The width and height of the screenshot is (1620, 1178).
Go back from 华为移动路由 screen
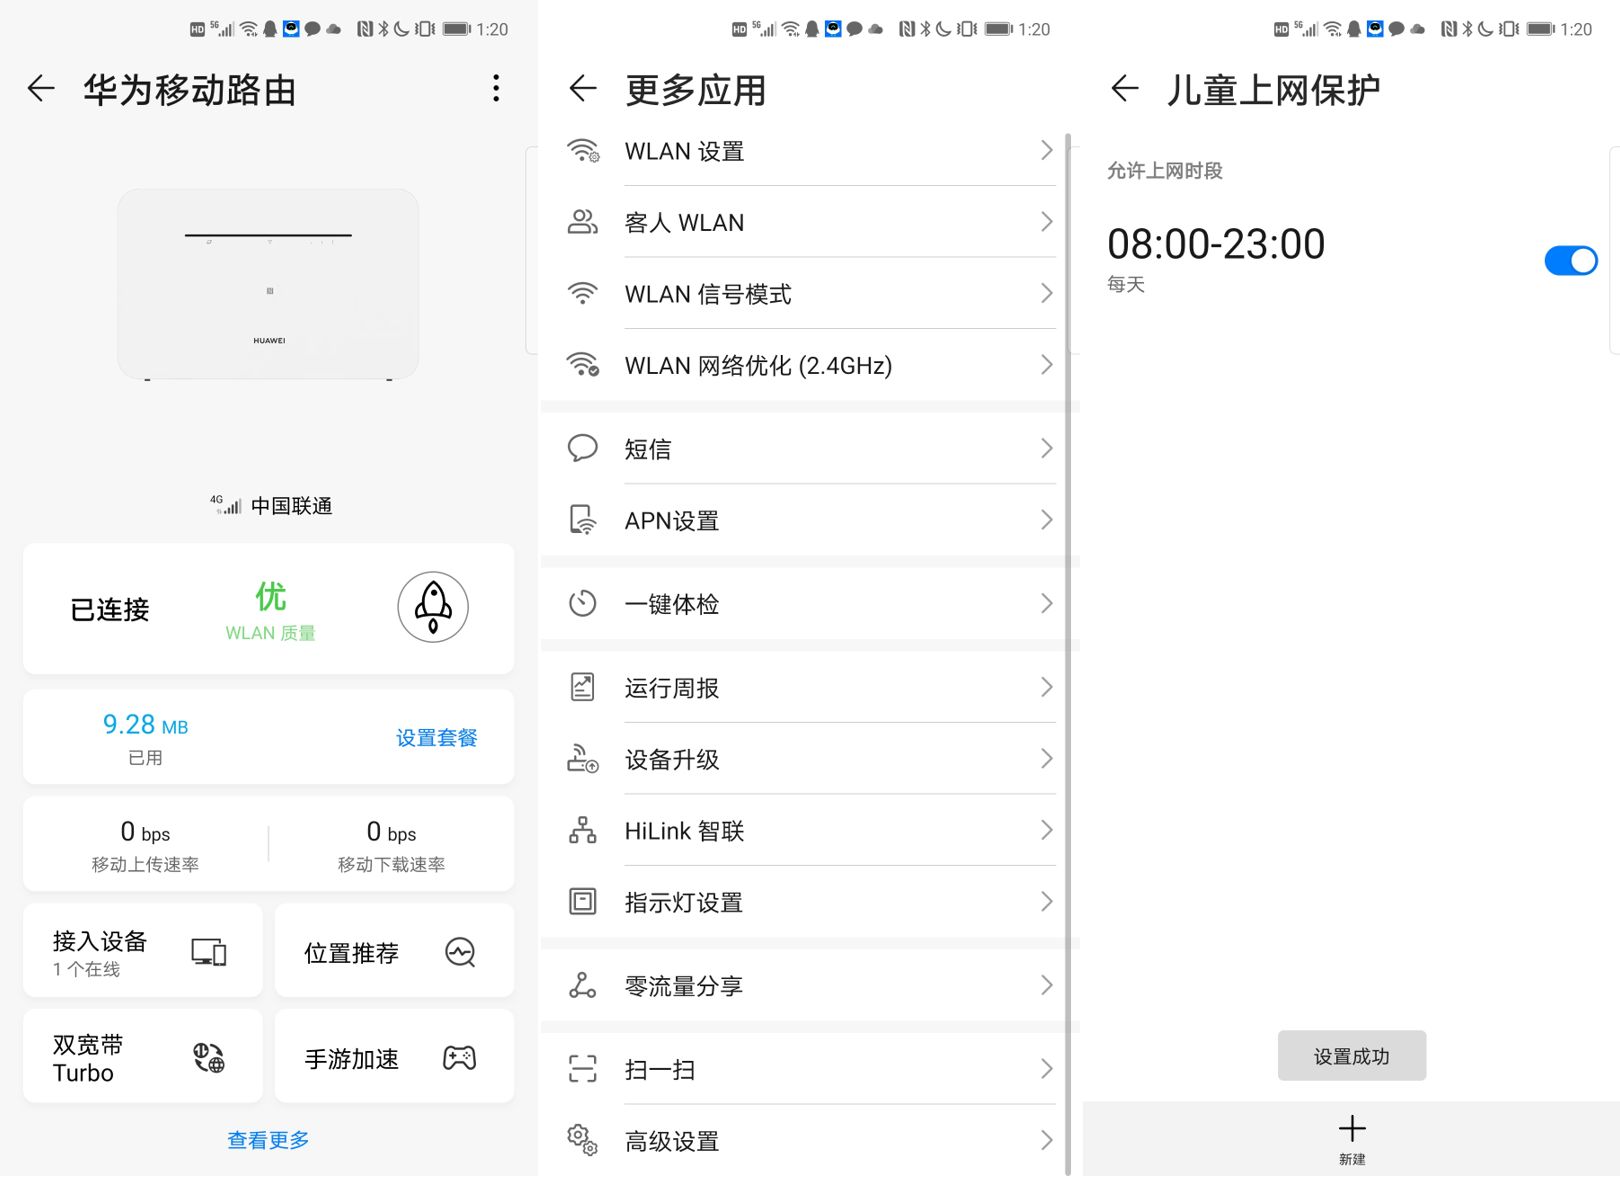click(x=41, y=89)
